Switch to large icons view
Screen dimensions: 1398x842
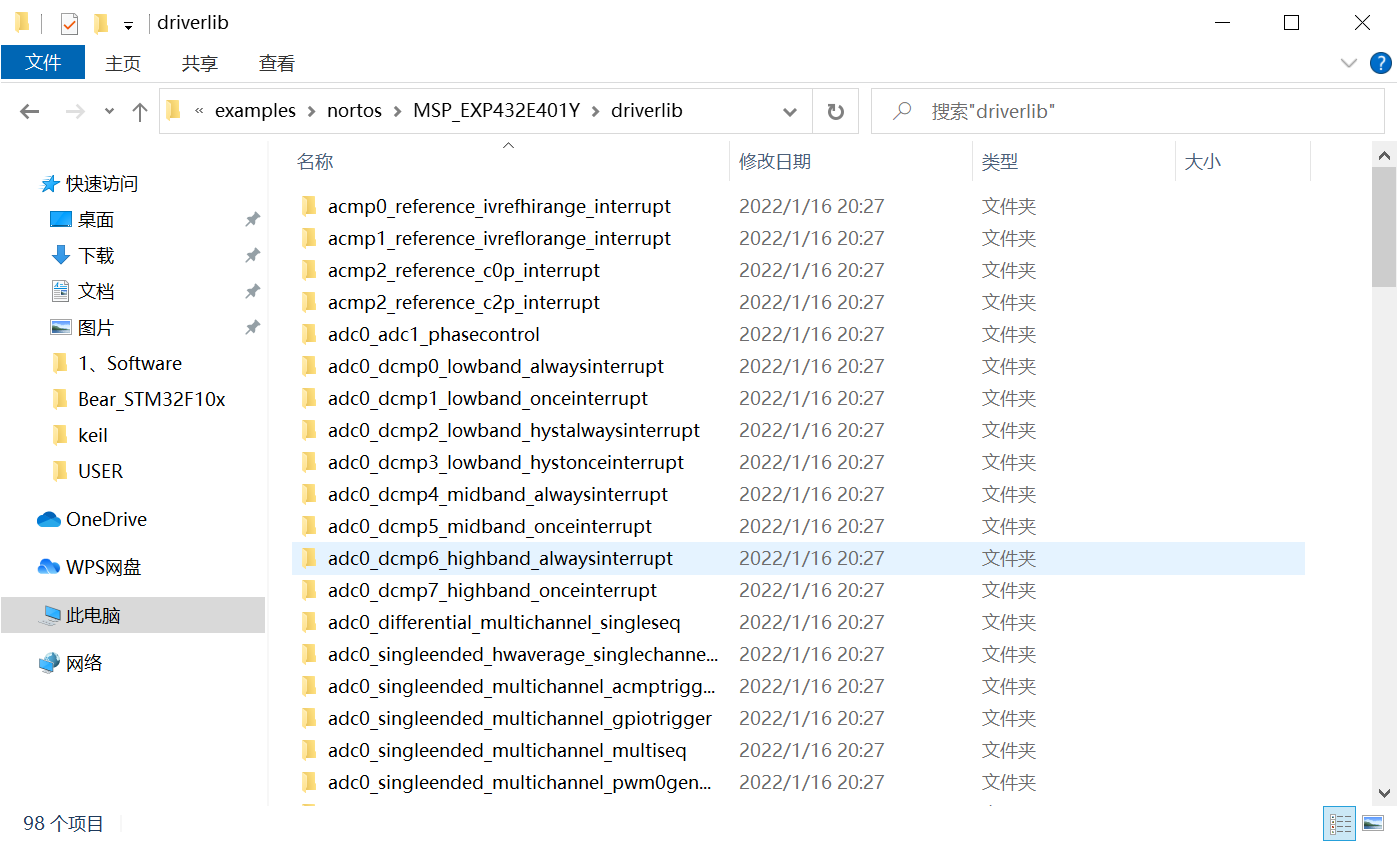coord(1371,823)
